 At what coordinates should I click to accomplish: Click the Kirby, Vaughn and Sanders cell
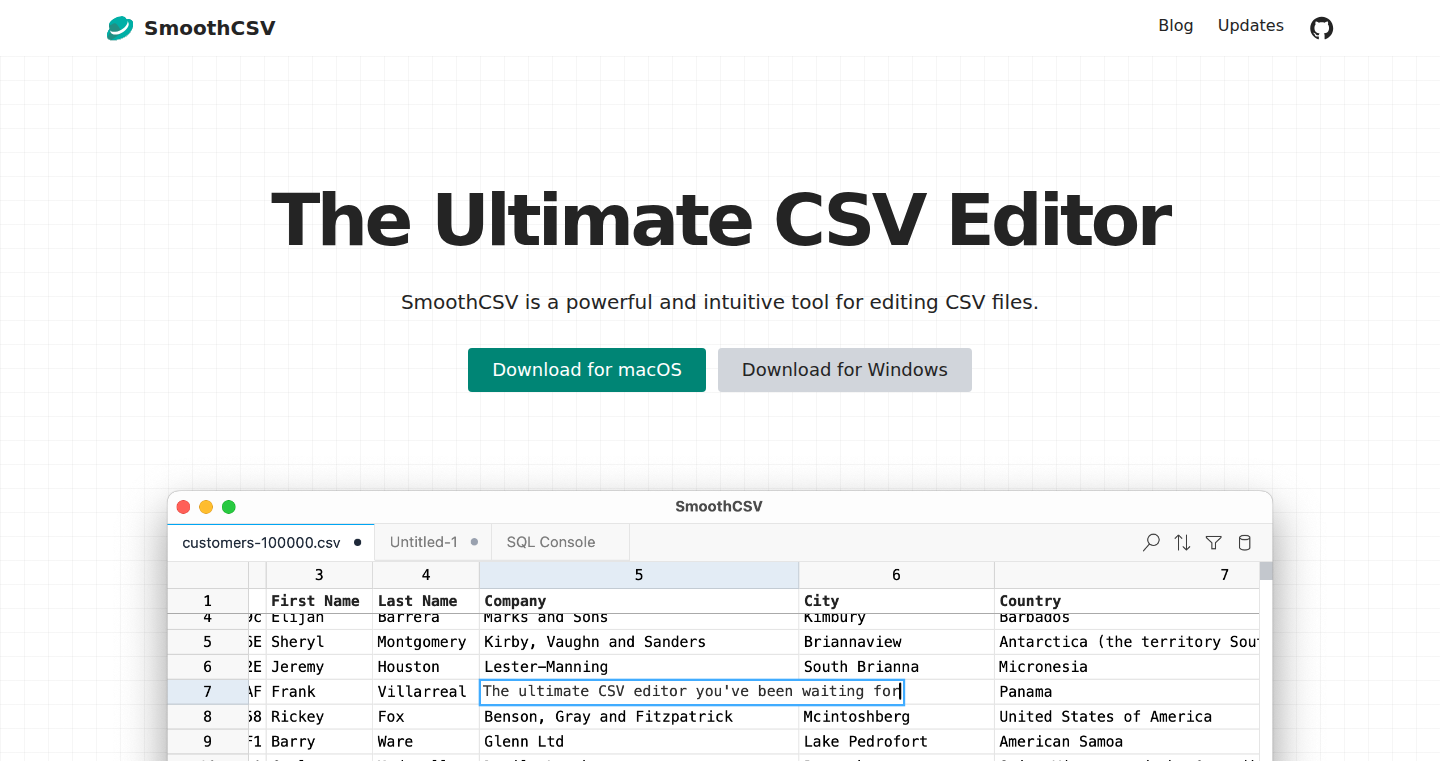[639, 642]
